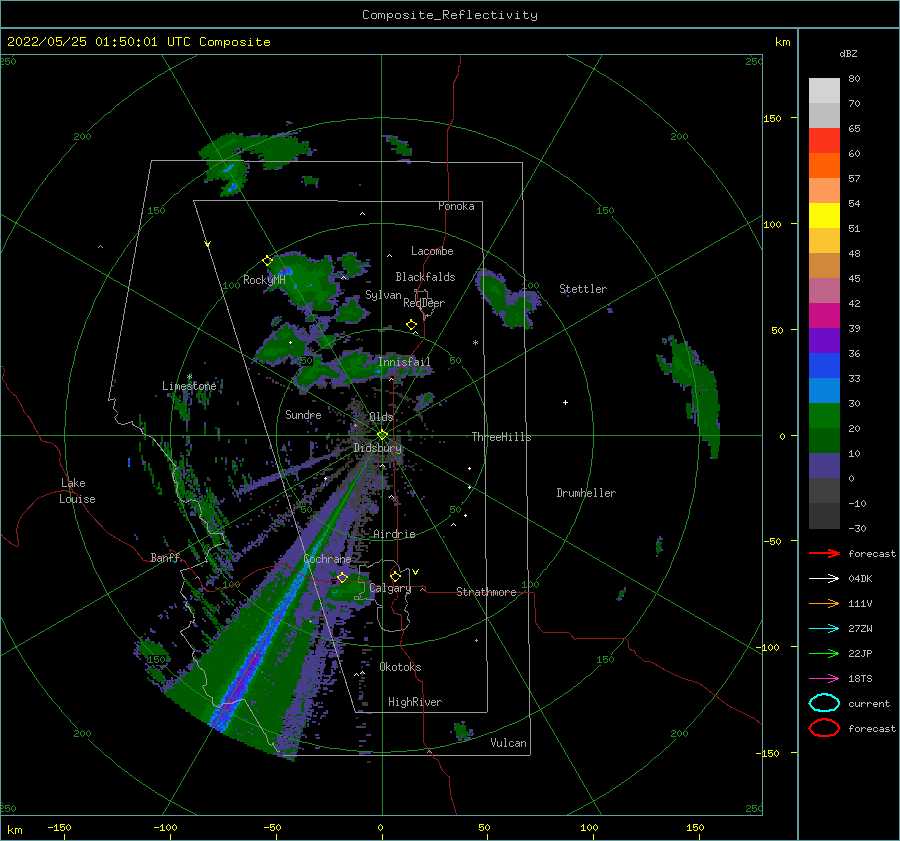Click the cyan 27ZW arrow icon
Image resolution: width=900 pixels, height=841 pixels.
coord(824,629)
